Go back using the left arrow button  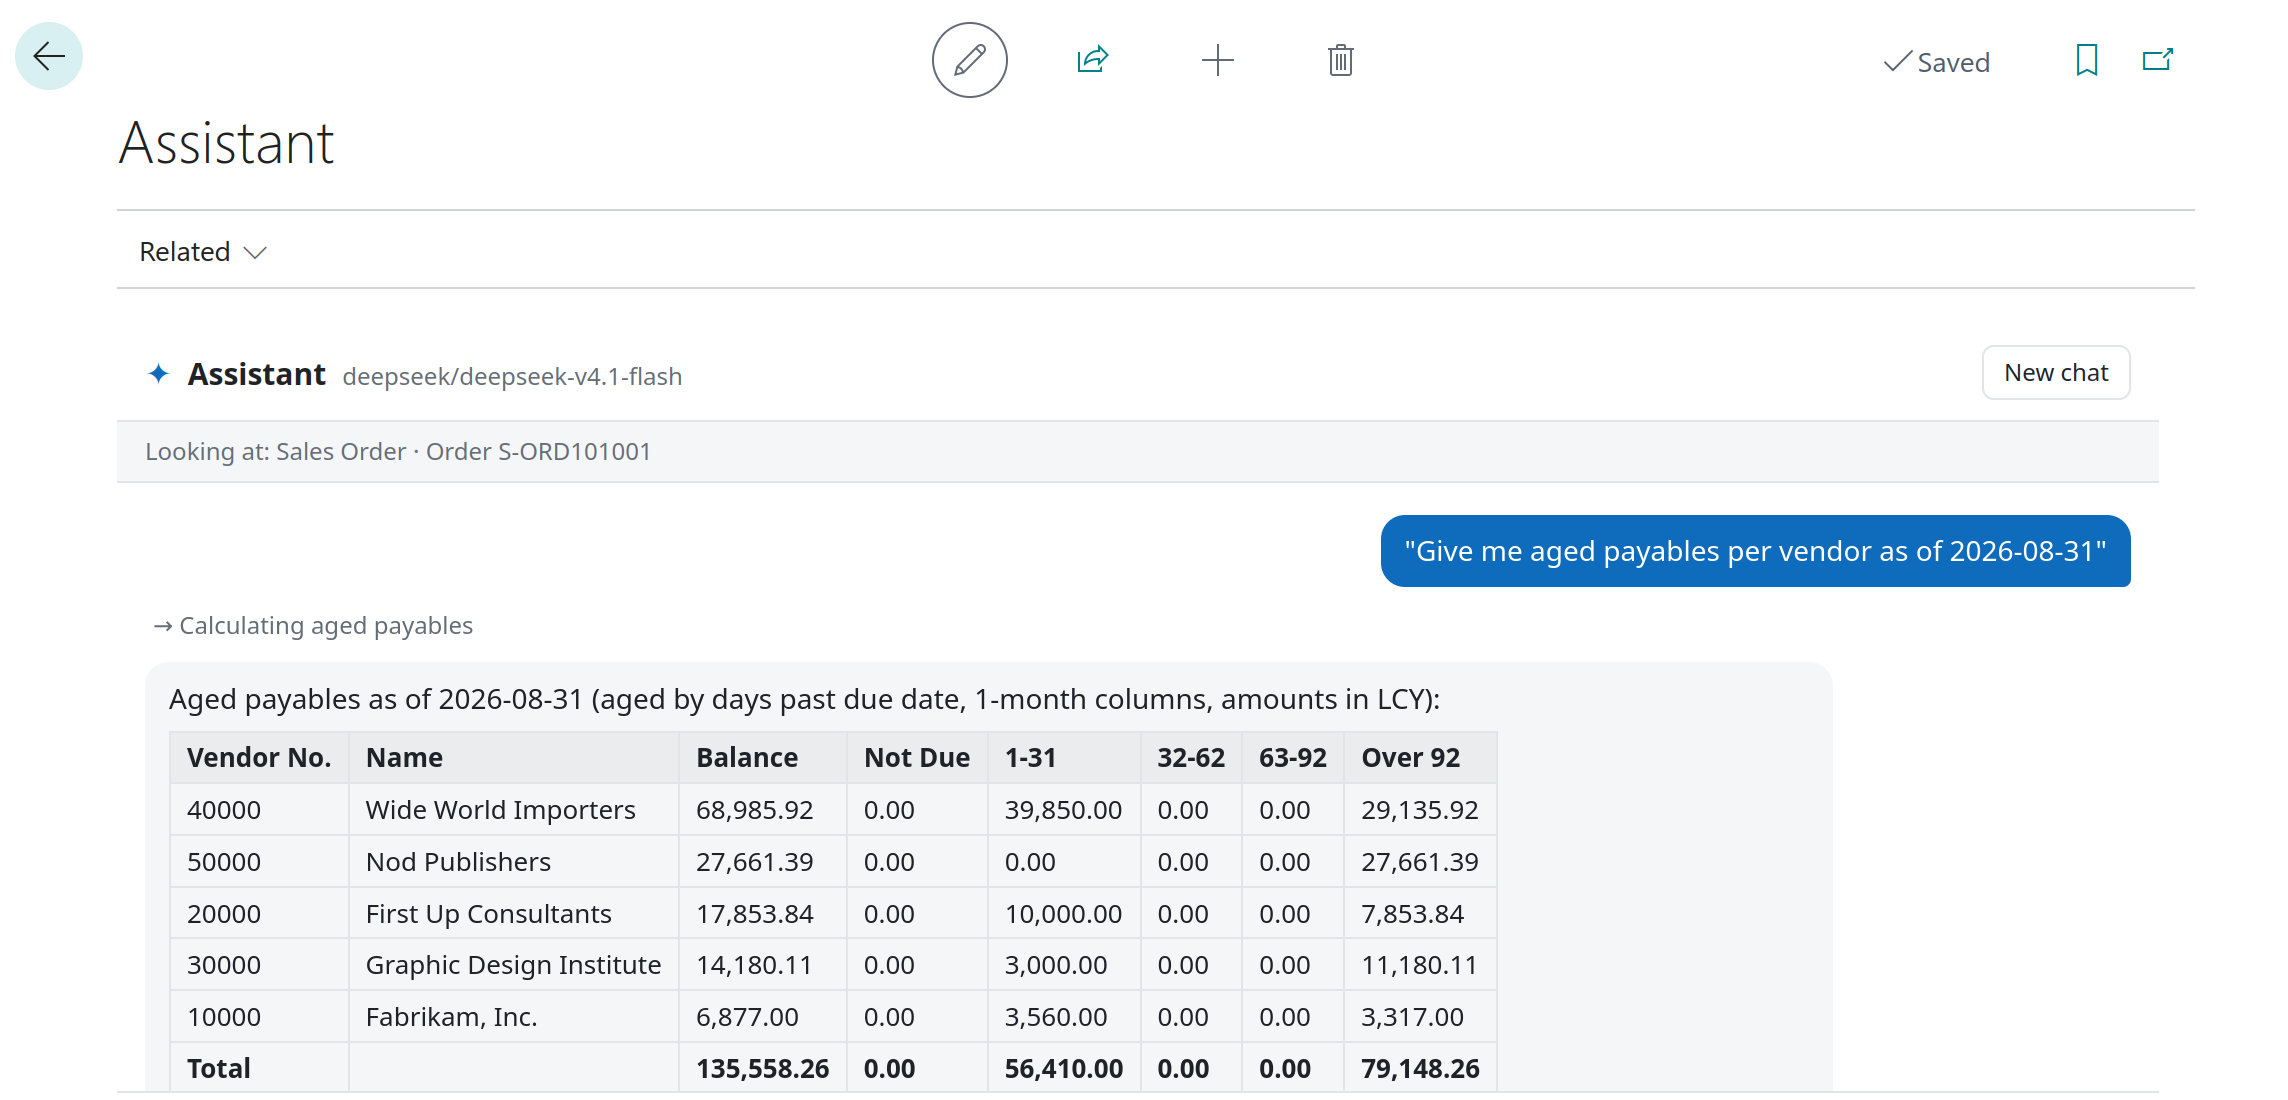pos(49,56)
